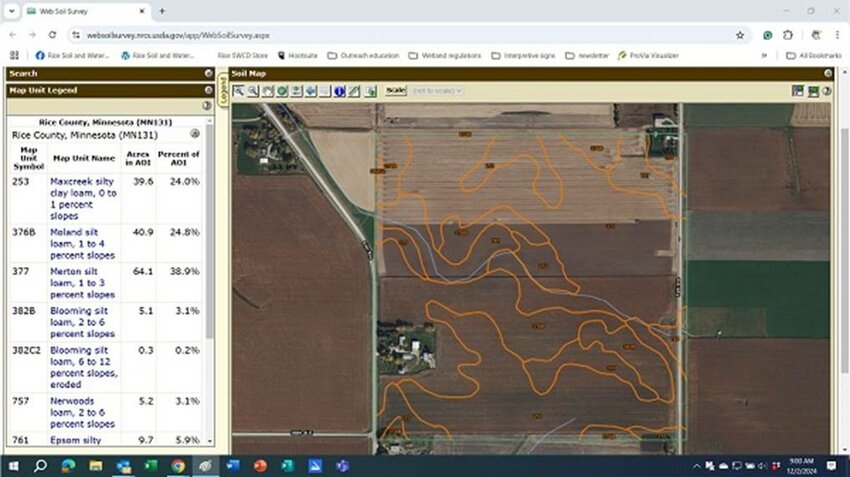Open Map Unit Legend help icon
The height and width of the screenshot is (477, 850).
207,106
